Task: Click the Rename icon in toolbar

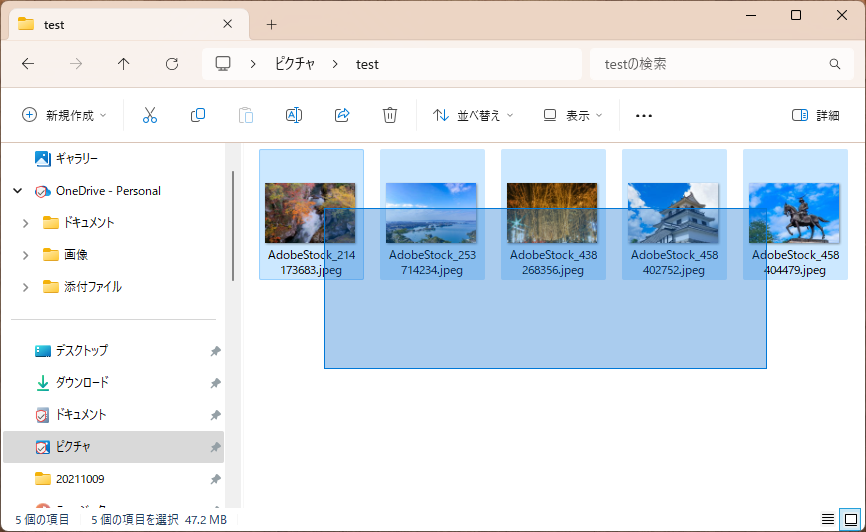Action: [294, 115]
